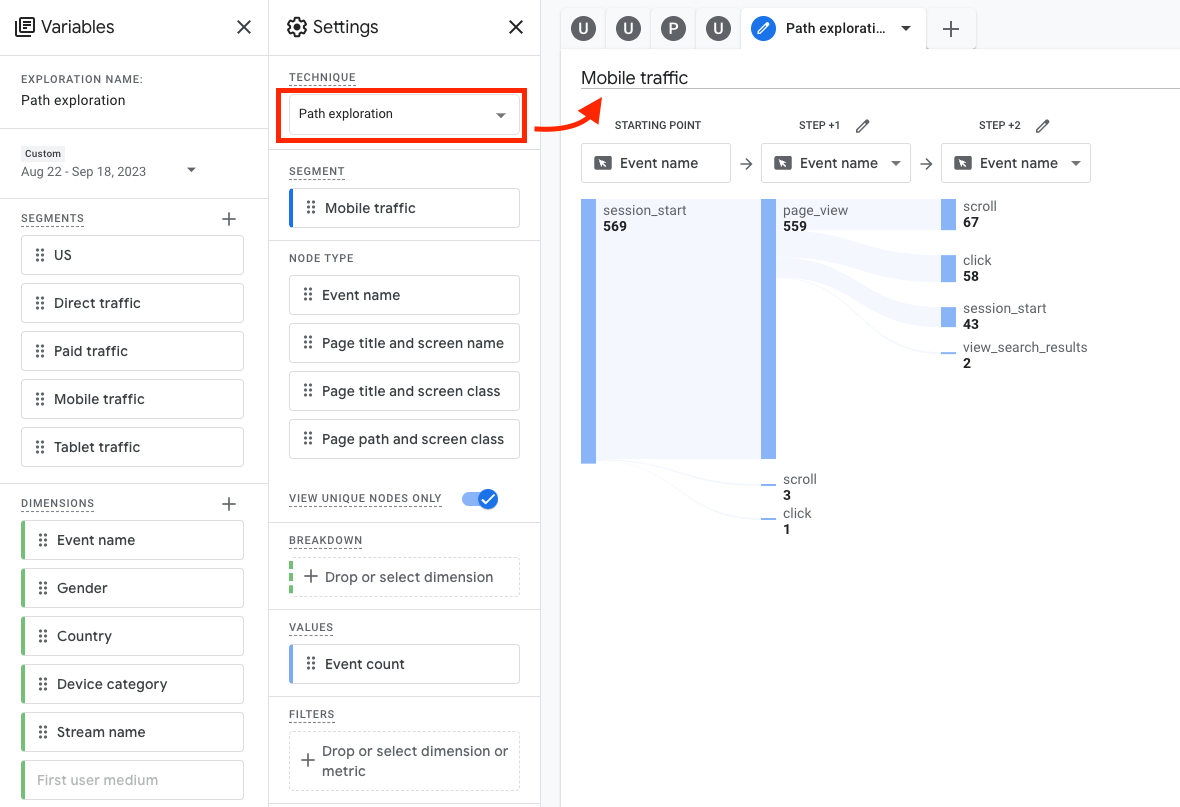Toggle View Unique Nodes Only switch
This screenshot has width=1180, height=807.
pos(480,499)
